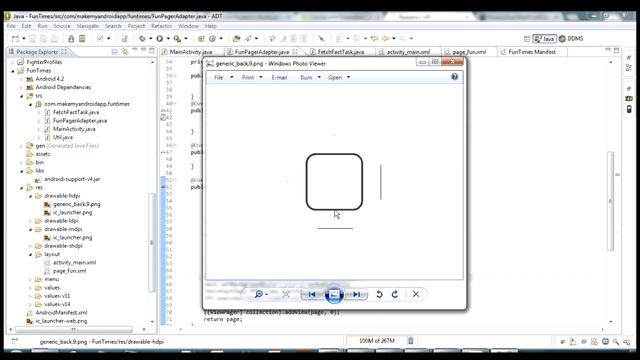Open the Android Virtual Device Manager icon
The width and height of the screenshot is (640, 360).
click(x=82, y=39)
